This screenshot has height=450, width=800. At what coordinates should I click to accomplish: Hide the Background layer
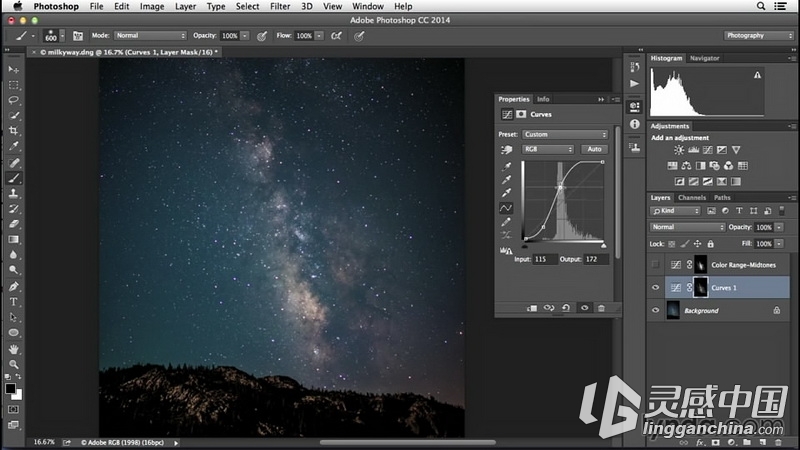tap(656, 310)
